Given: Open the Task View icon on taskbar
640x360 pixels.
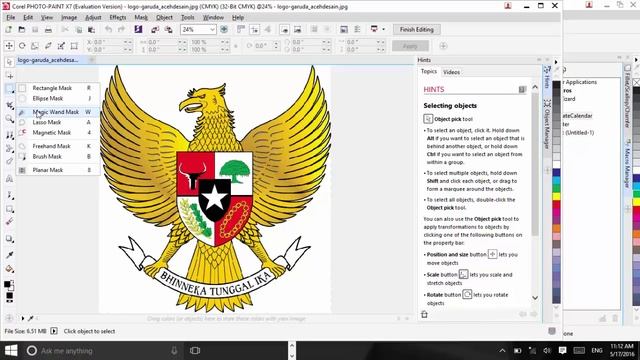Looking at the screenshot, I should [195, 351].
